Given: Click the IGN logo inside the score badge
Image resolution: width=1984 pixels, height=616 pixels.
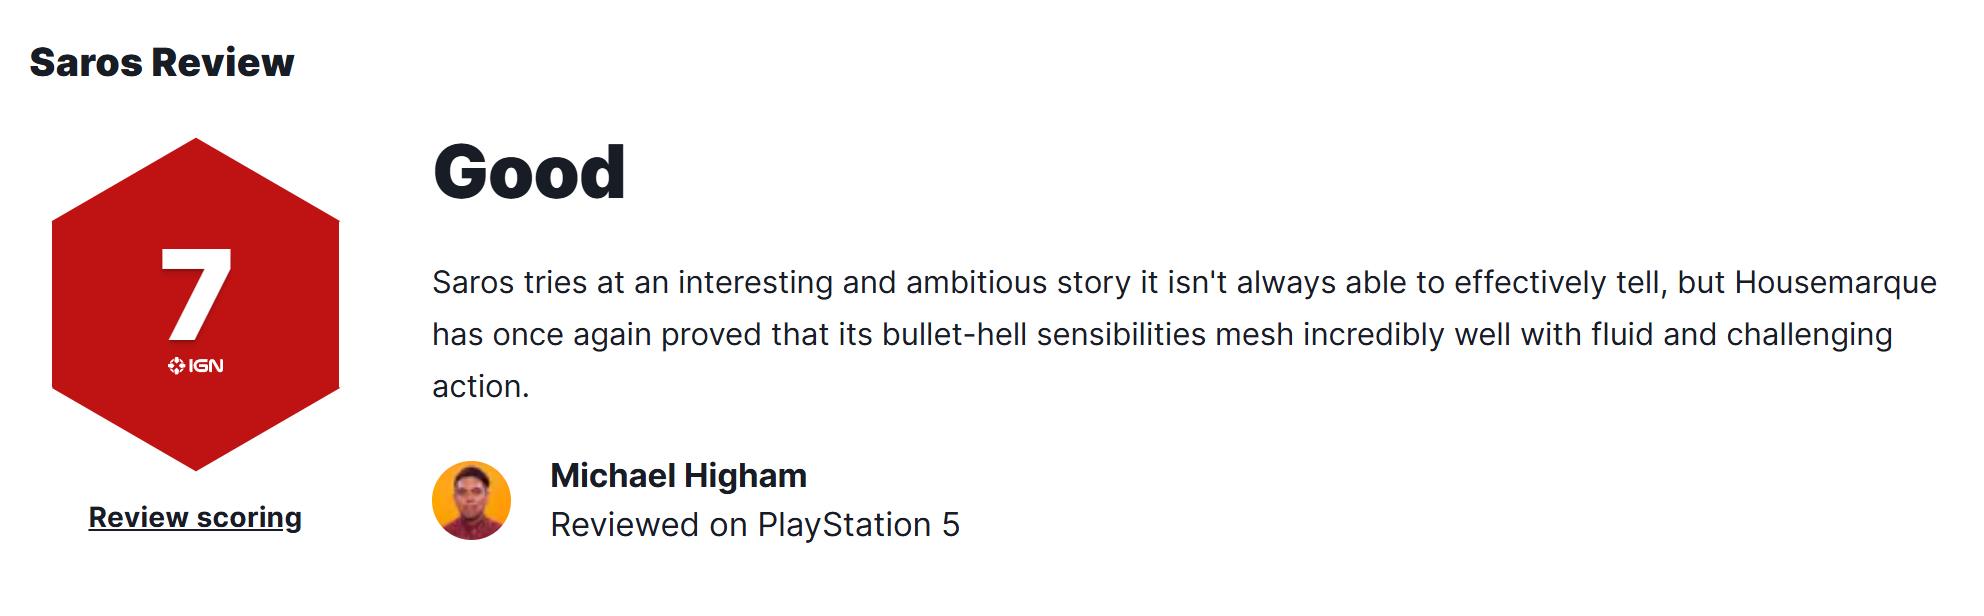Looking at the screenshot, I should 196,366.
